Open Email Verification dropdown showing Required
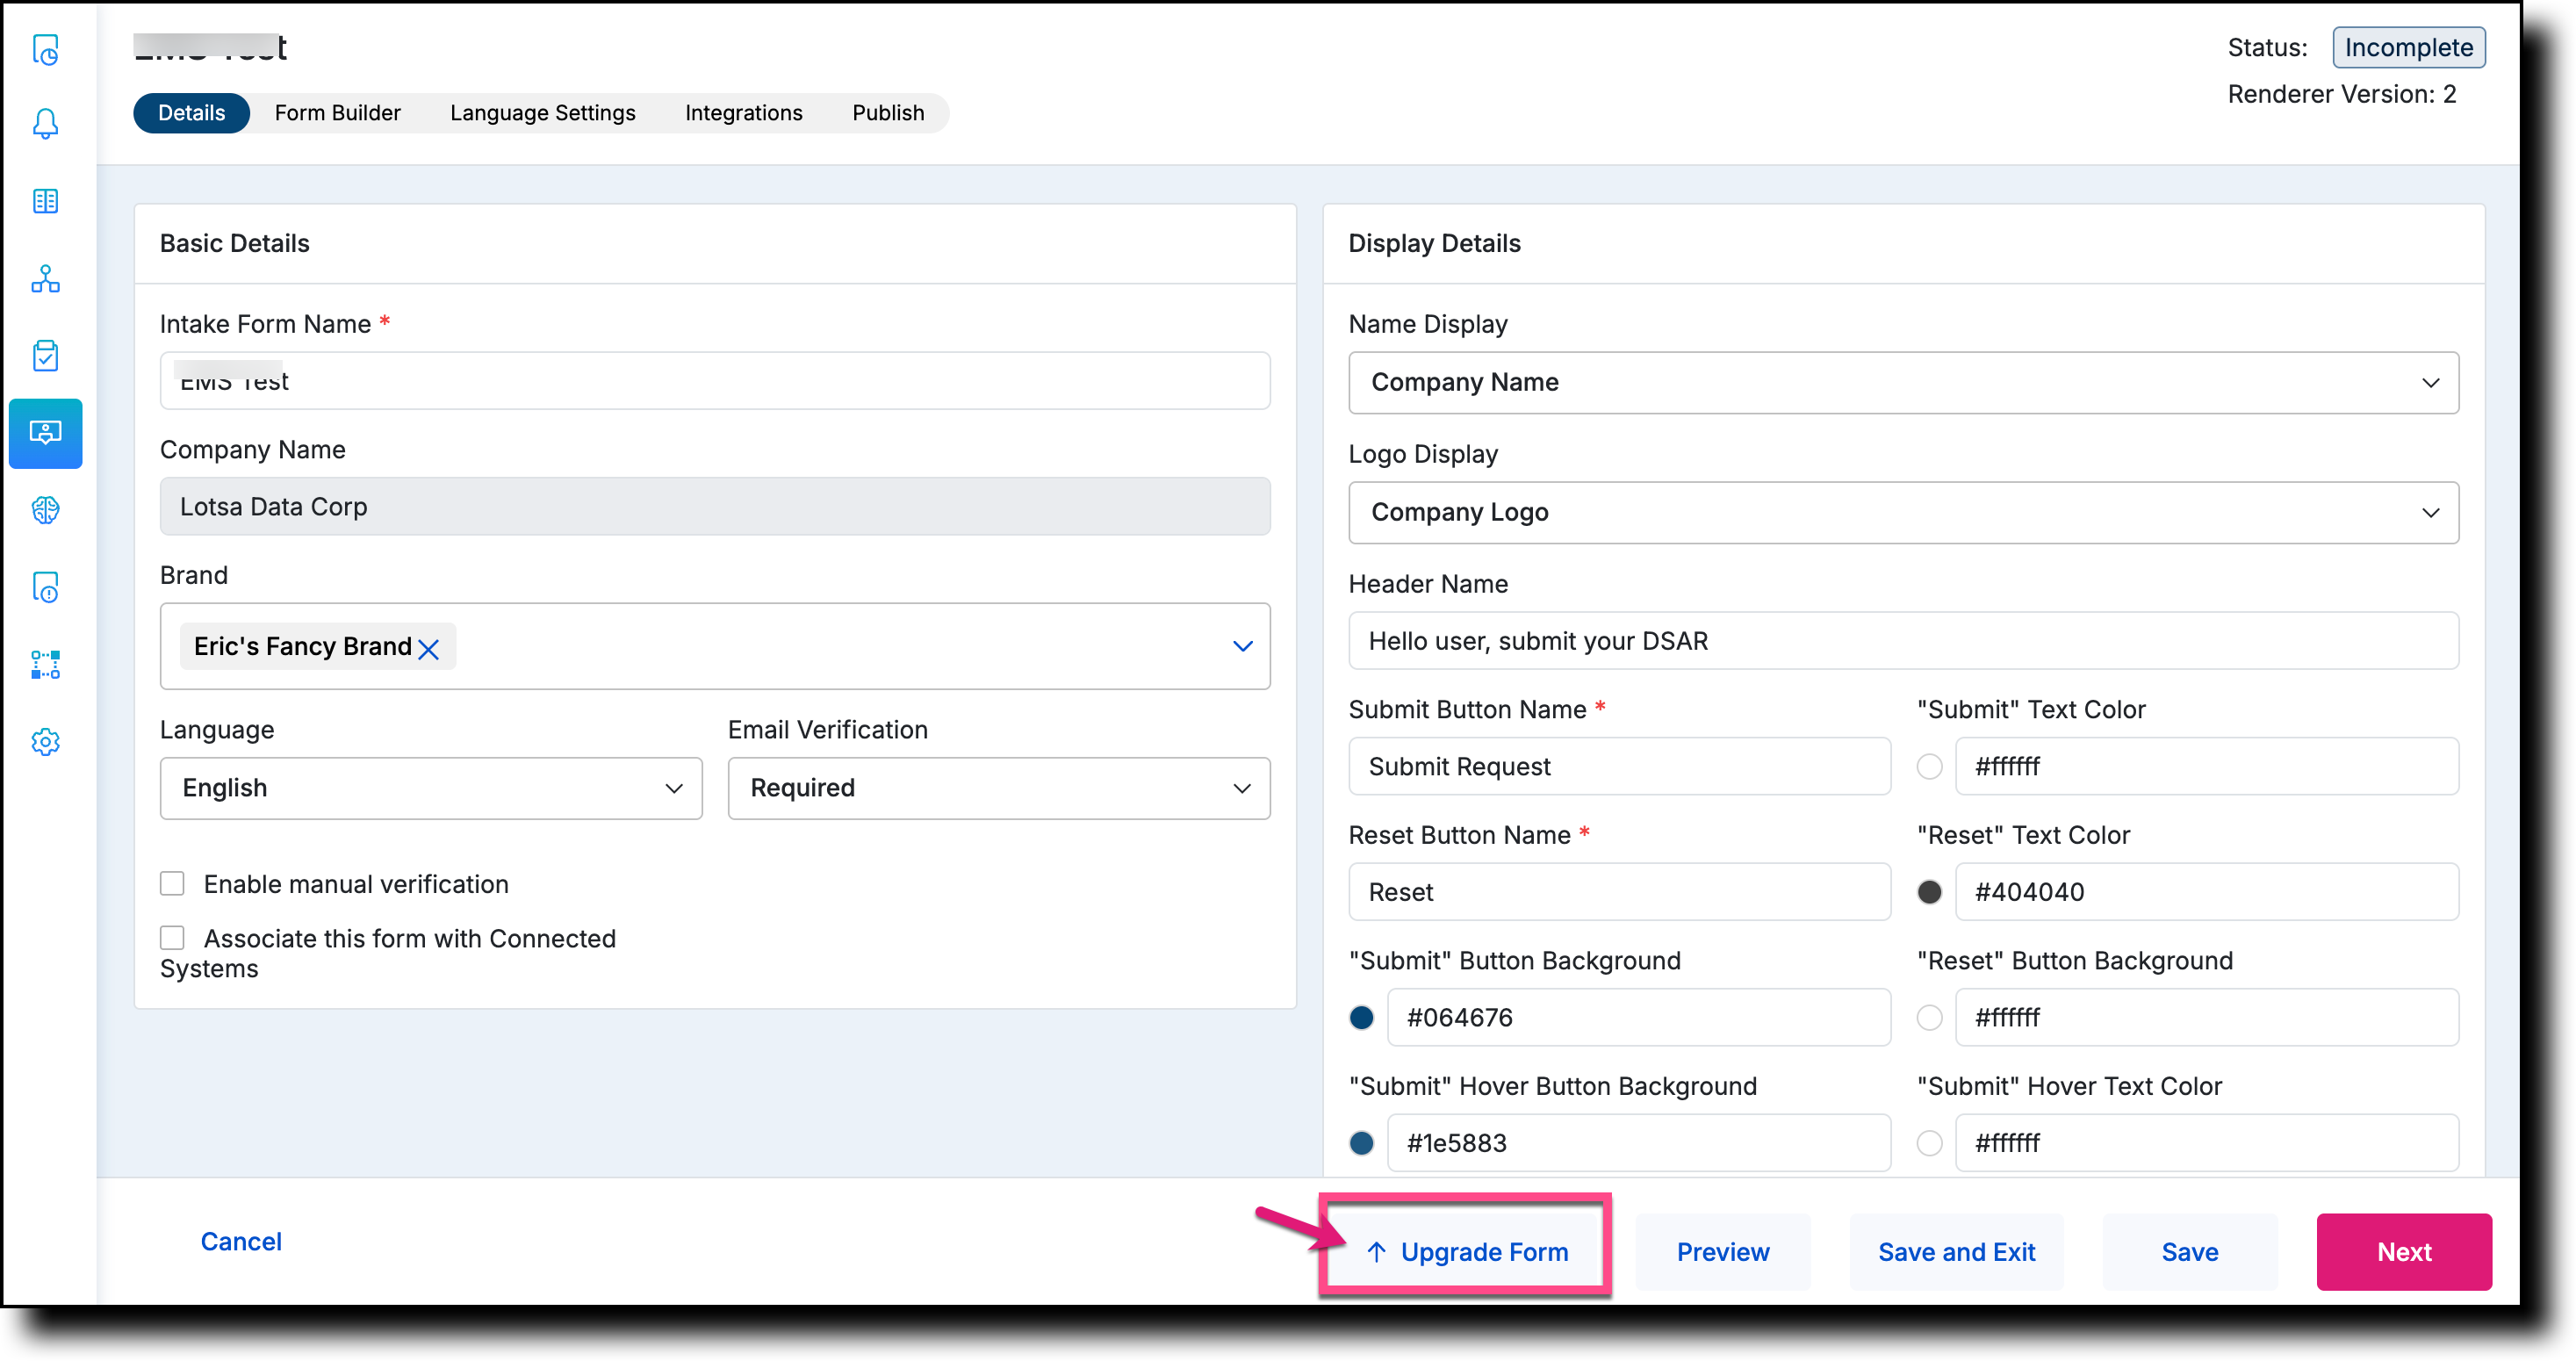The width and height of the screenshot is (2576, 1361). [999, 788]
